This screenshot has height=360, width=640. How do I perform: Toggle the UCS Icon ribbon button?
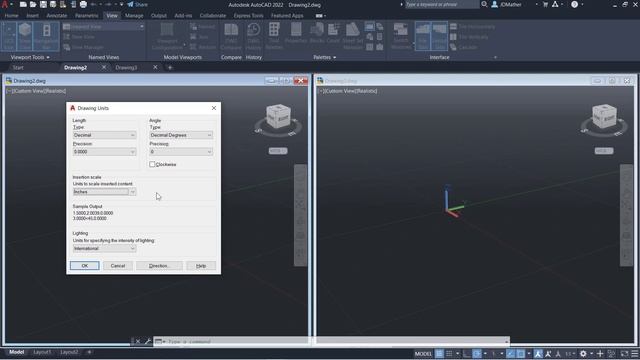pos(9,36)
